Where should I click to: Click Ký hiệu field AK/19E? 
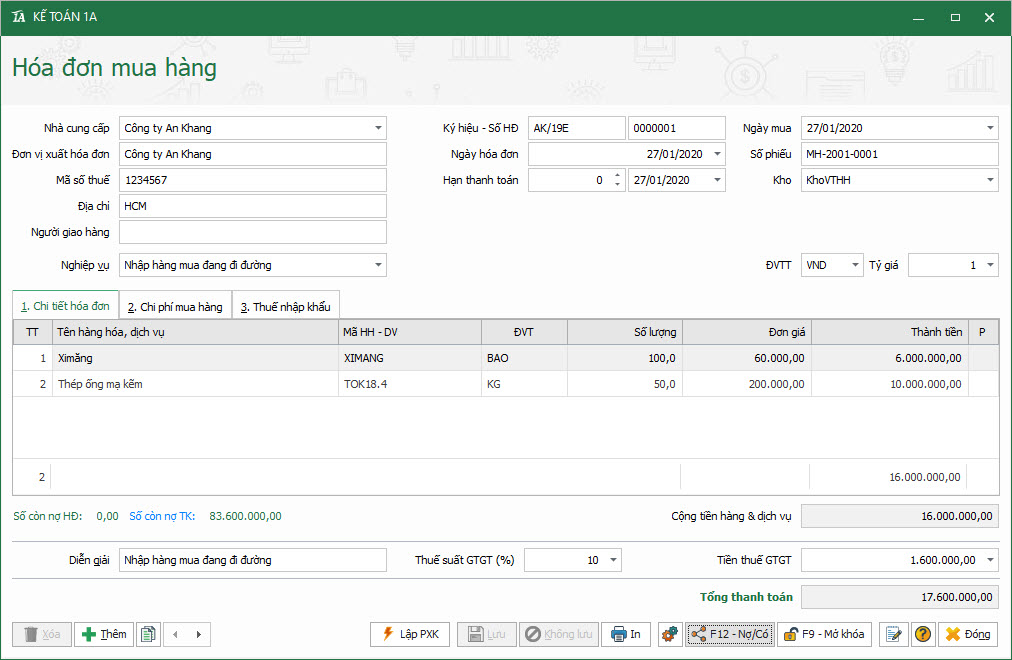(576, 128)
